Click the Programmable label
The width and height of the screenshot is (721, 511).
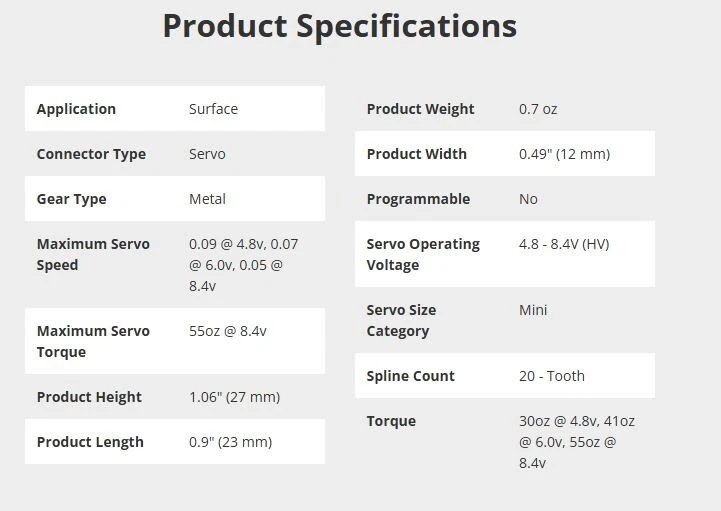click(418, 199)
